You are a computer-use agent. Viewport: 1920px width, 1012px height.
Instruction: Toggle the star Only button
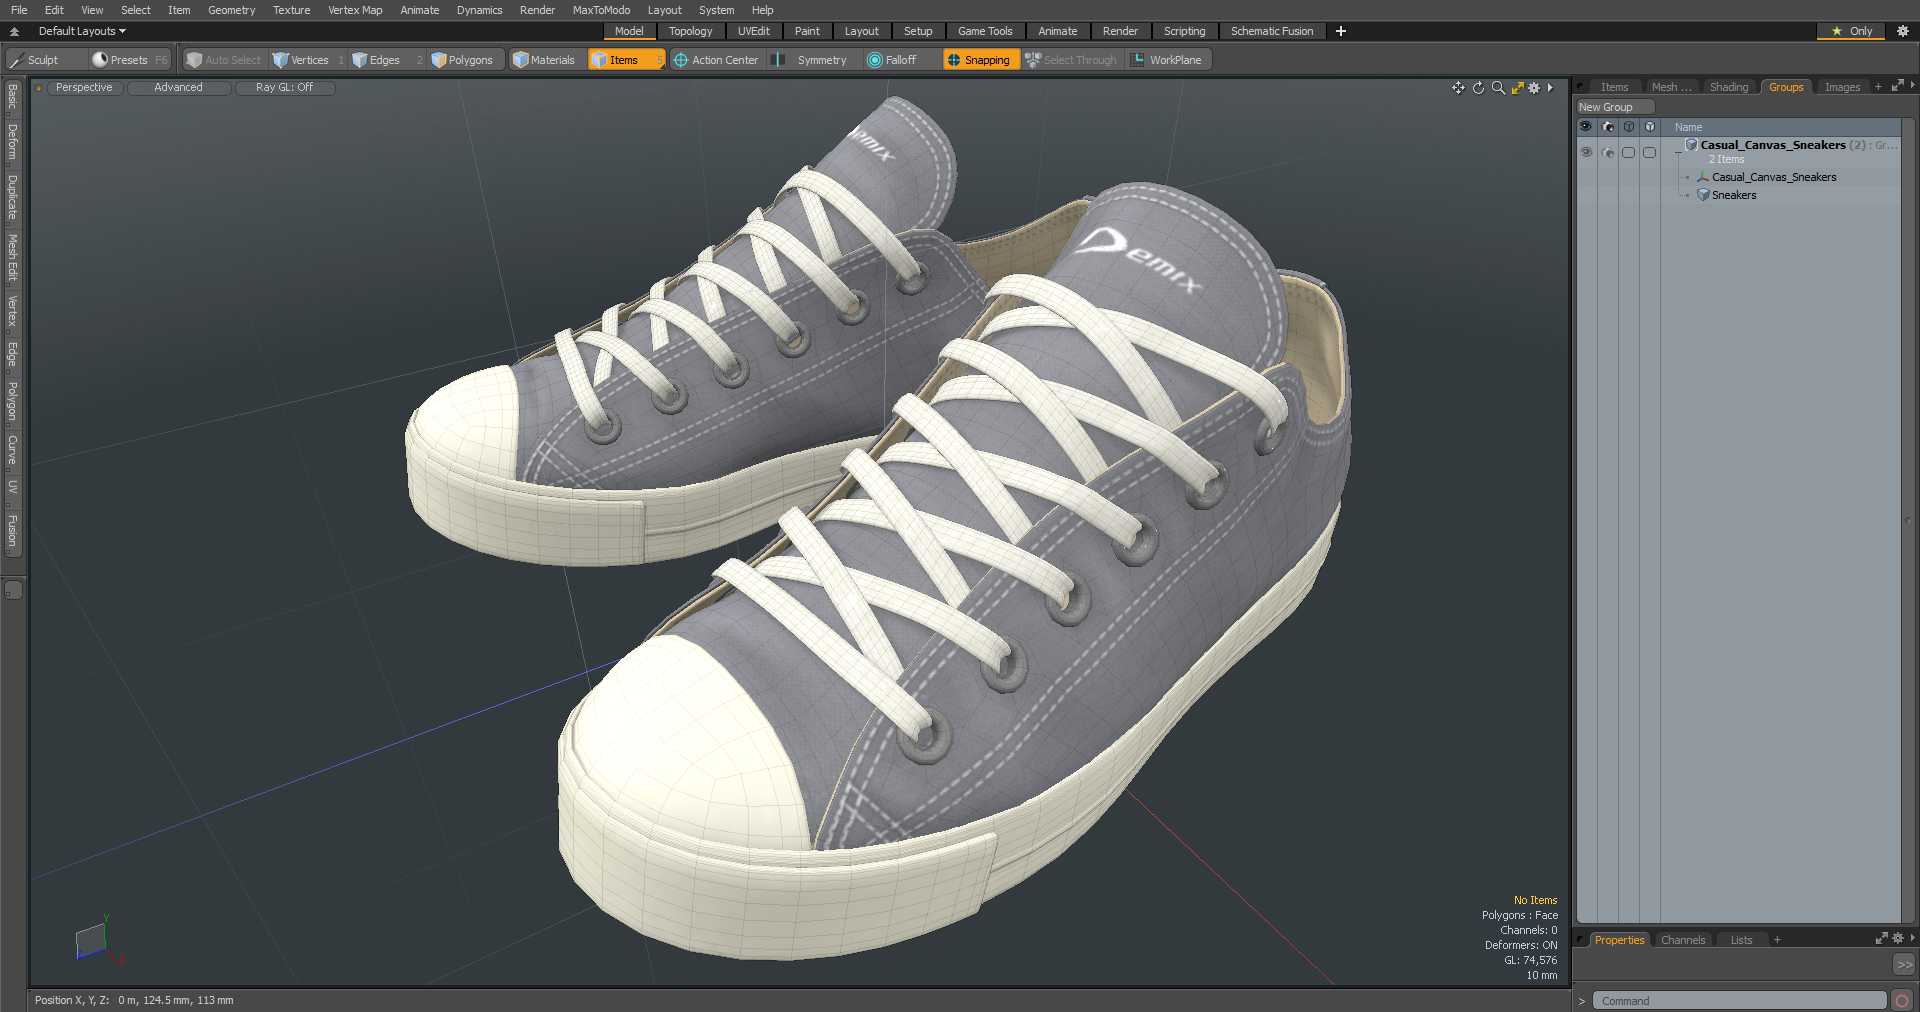point(1852,31)
